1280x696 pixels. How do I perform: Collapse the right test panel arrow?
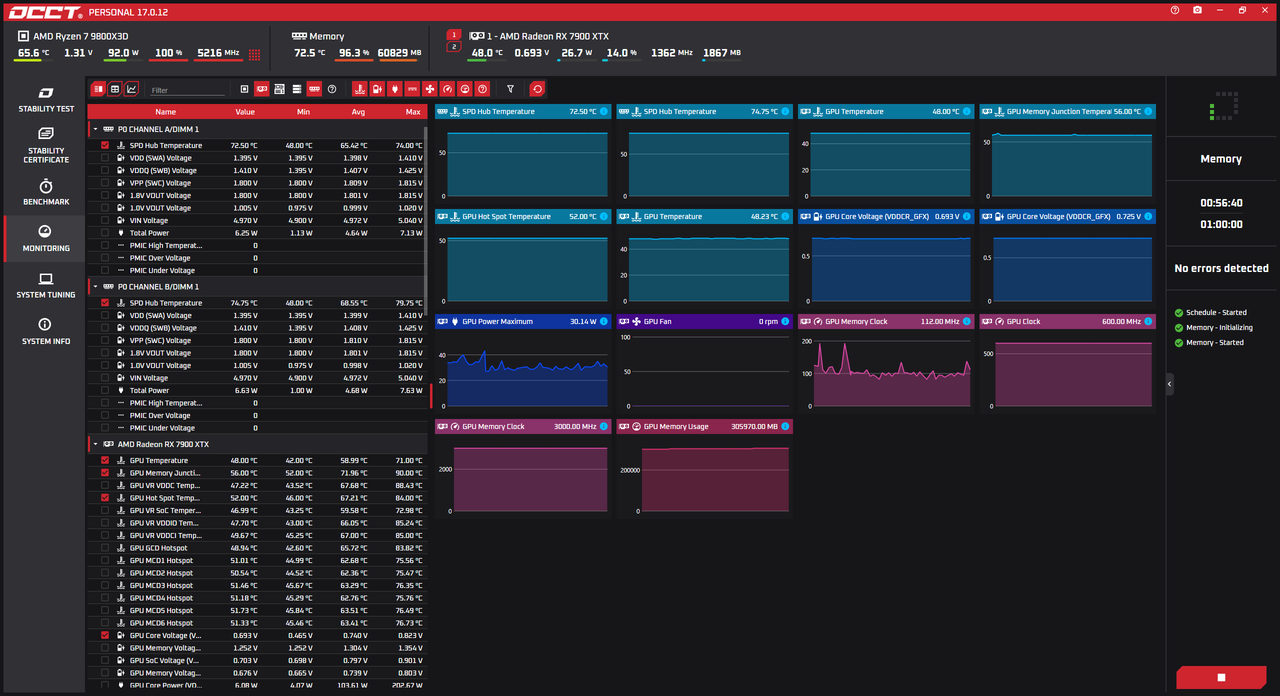(1170, 384)
